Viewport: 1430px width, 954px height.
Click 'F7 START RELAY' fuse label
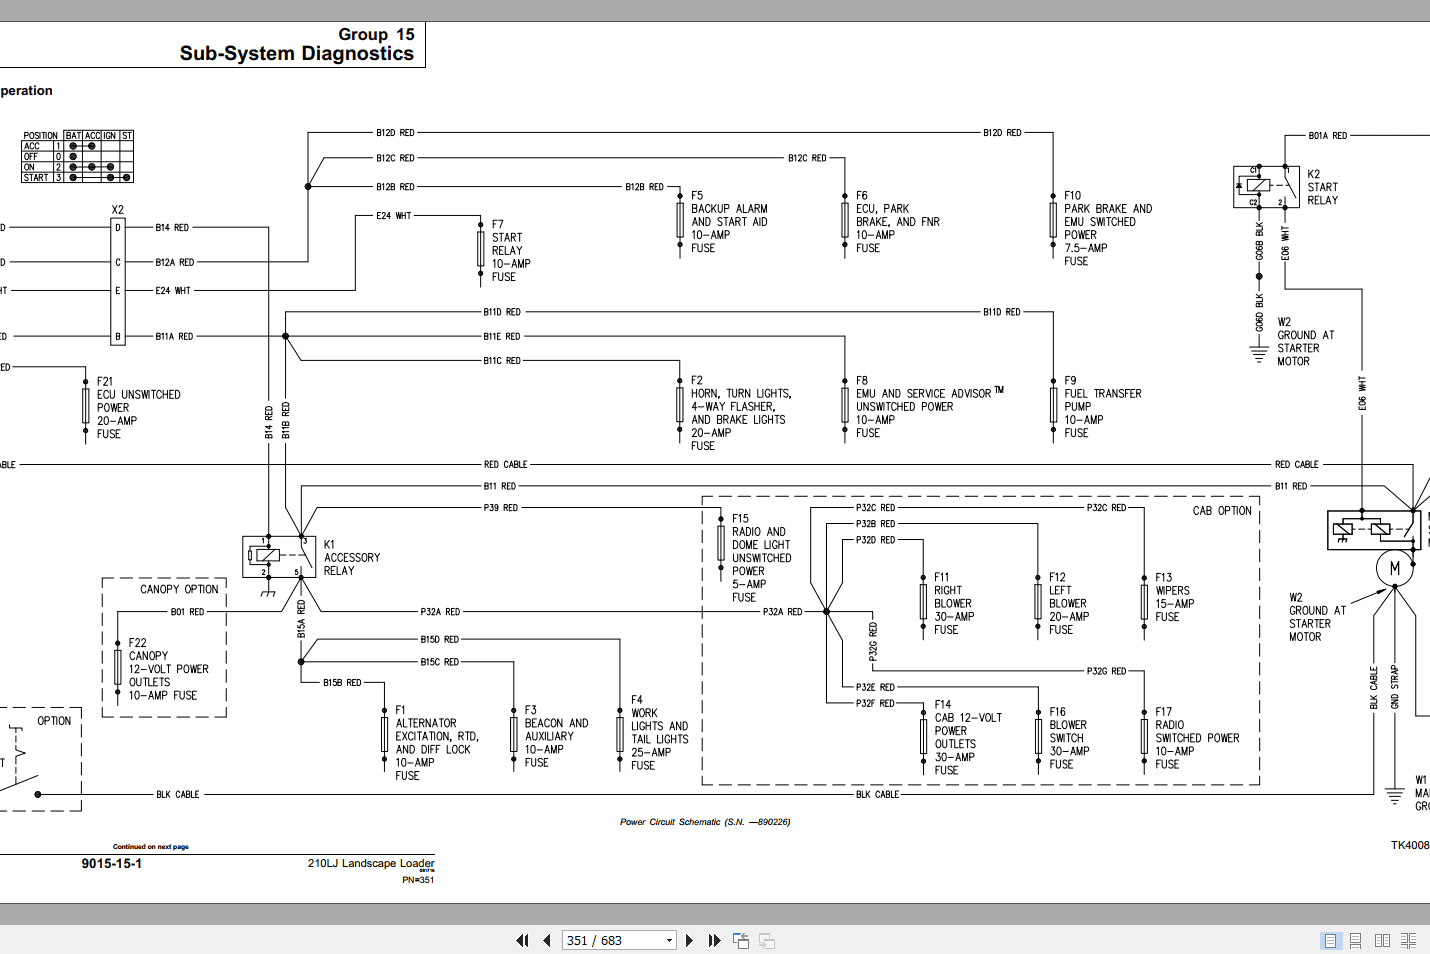[x=511, y=251]
